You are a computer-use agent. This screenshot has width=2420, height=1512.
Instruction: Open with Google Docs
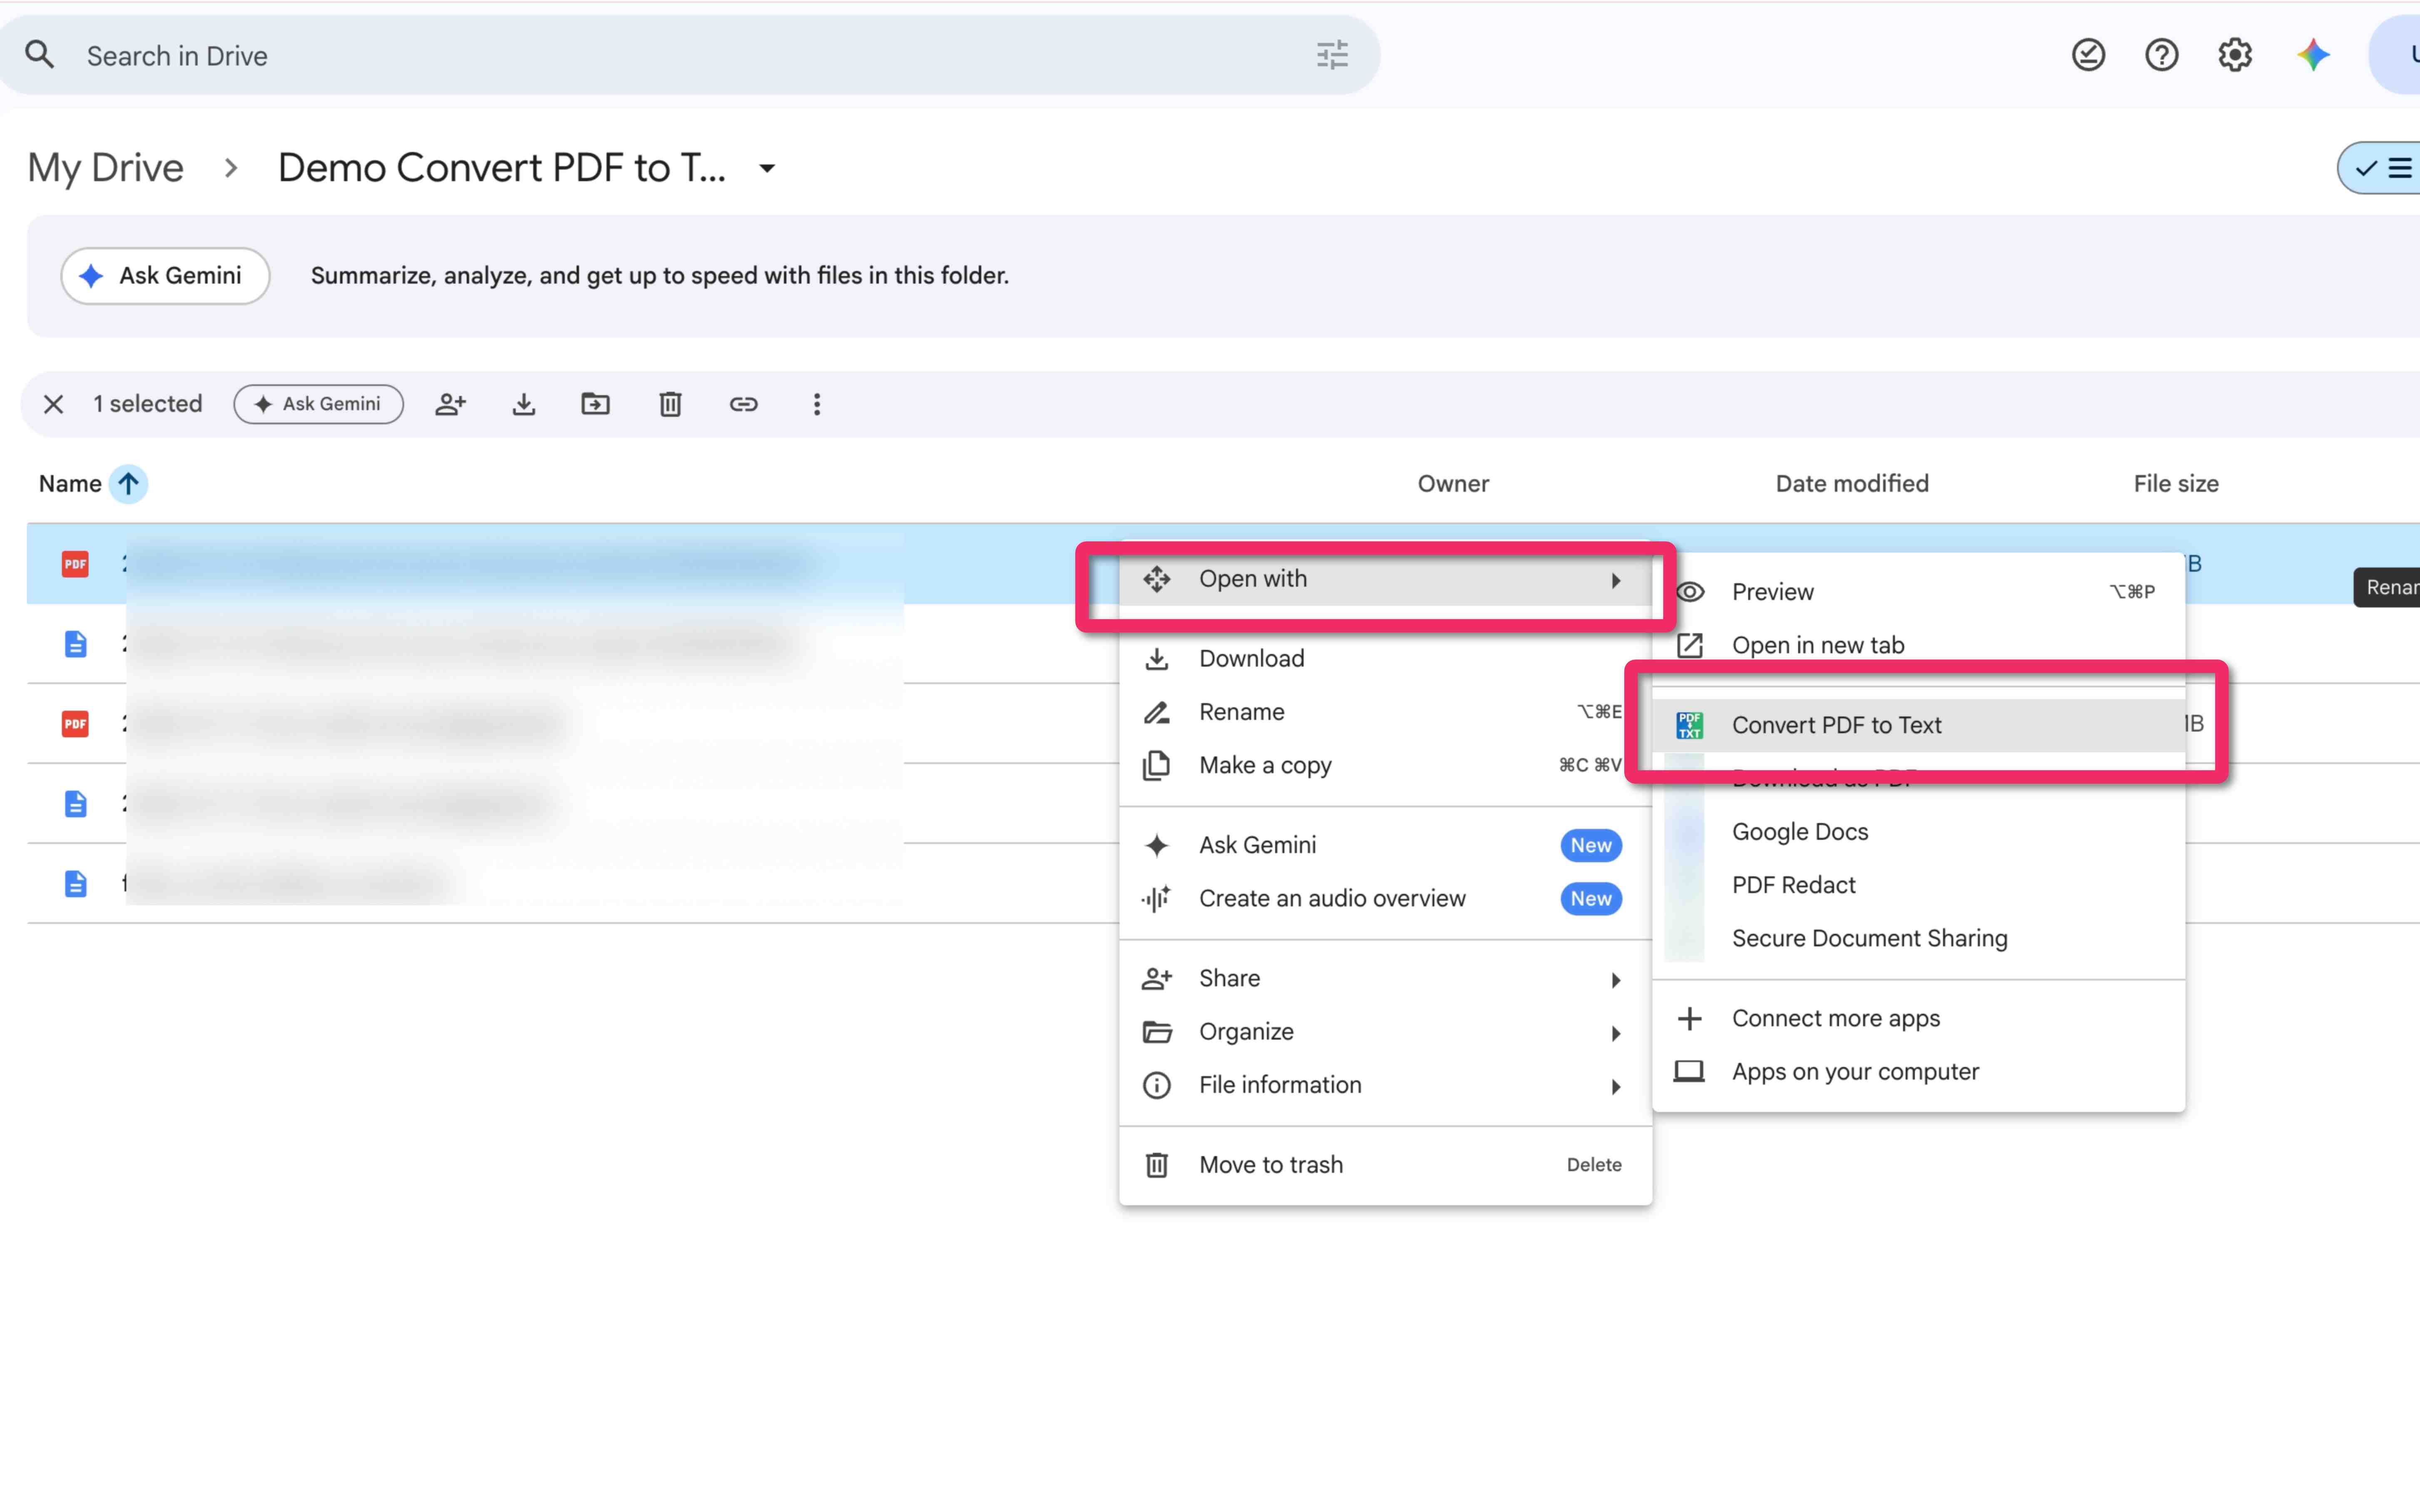tap(1918, 832)
